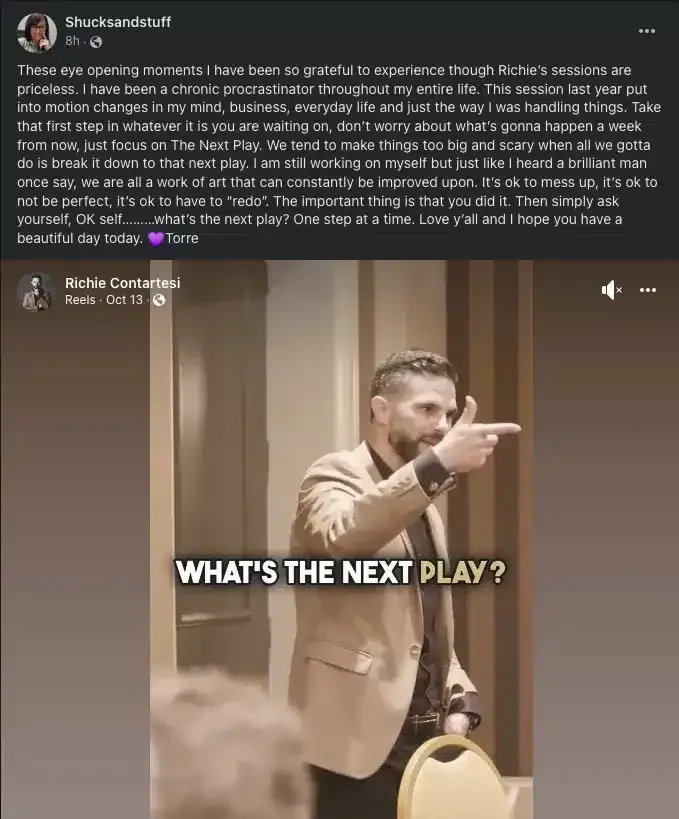Open the Oct 13 reel date link

[124, 300]
